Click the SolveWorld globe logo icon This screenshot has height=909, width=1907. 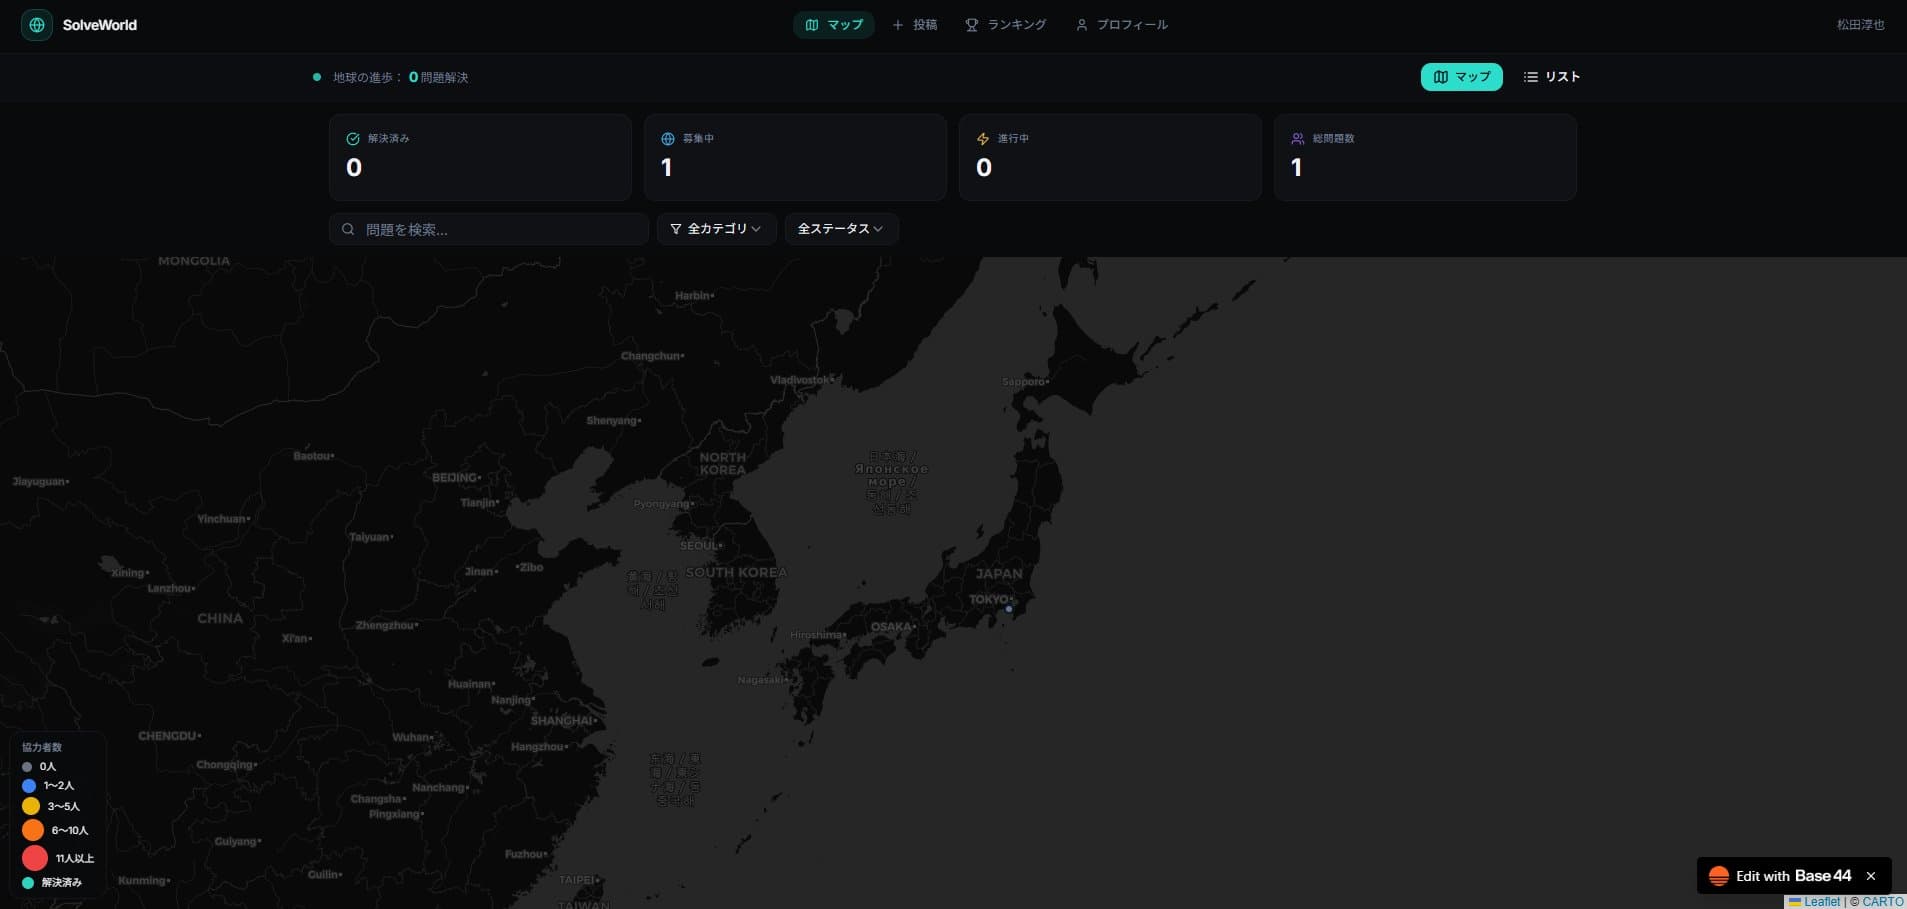click(x=37, y=25)
